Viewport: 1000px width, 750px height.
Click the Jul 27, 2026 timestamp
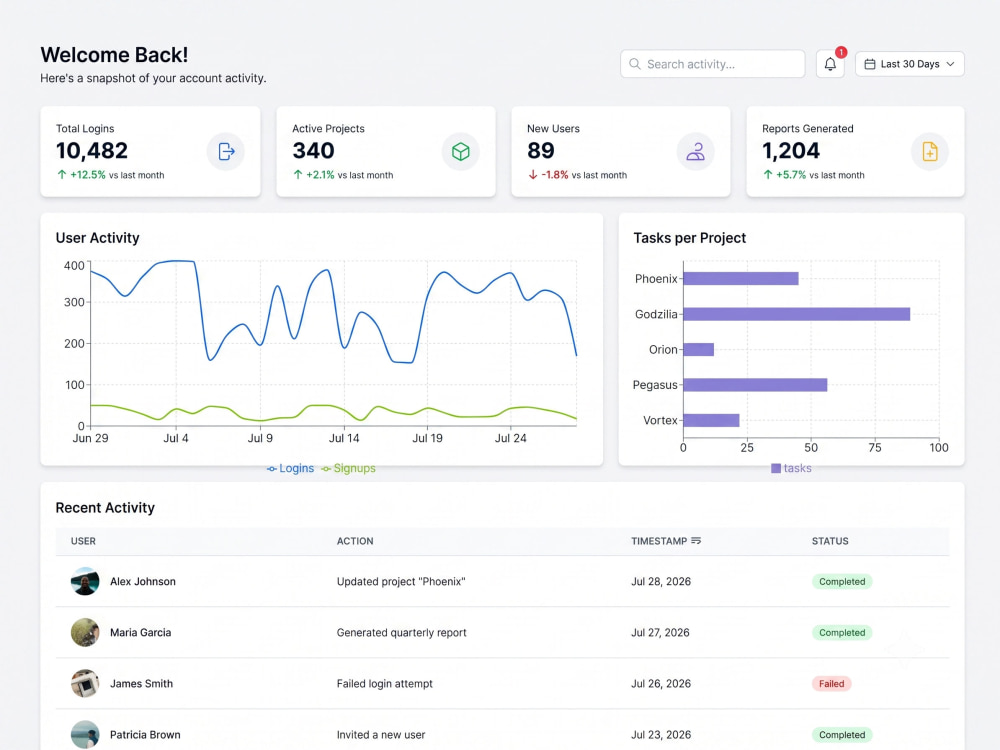click(660, 632)
